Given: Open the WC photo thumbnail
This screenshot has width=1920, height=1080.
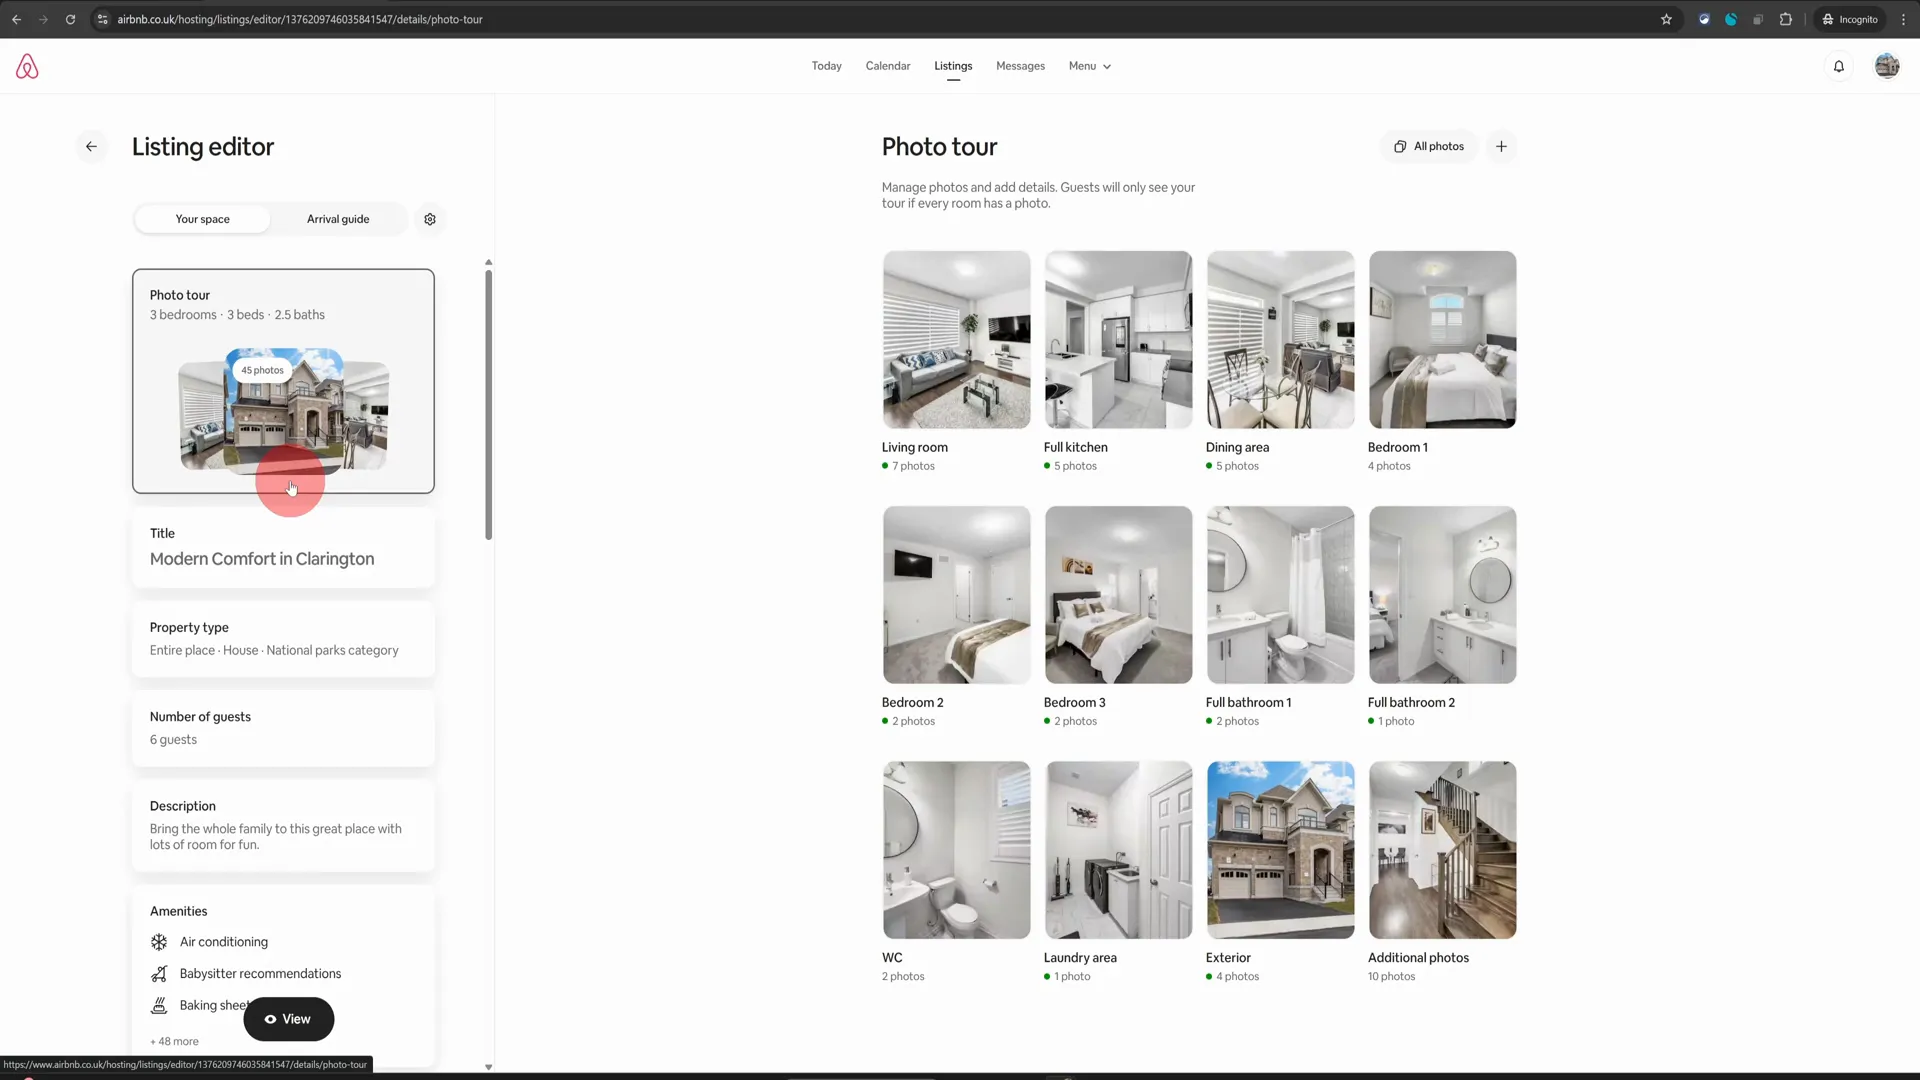Looking at the screenshot, I should pyautogui.click(x=956, y=850).
